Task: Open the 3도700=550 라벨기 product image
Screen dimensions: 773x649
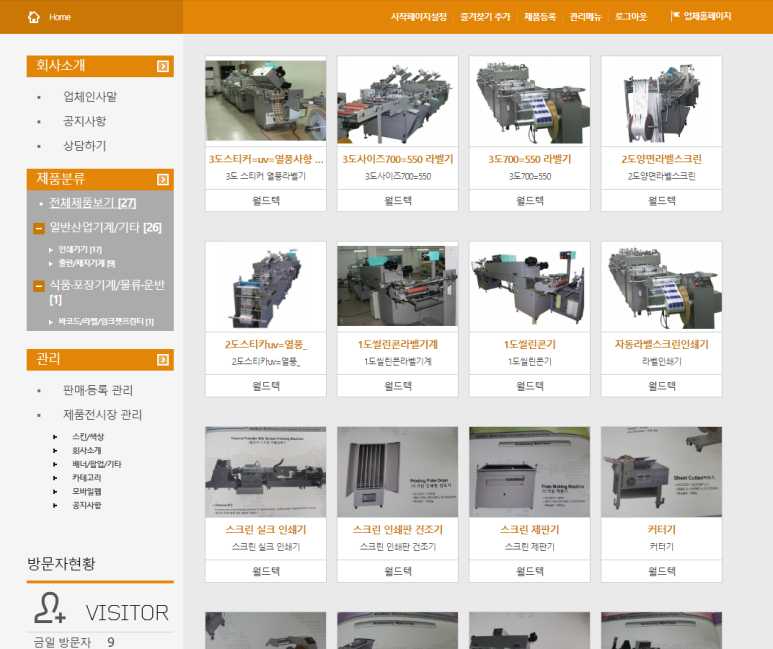Action: pyautogui.click(x=529, y=101)
